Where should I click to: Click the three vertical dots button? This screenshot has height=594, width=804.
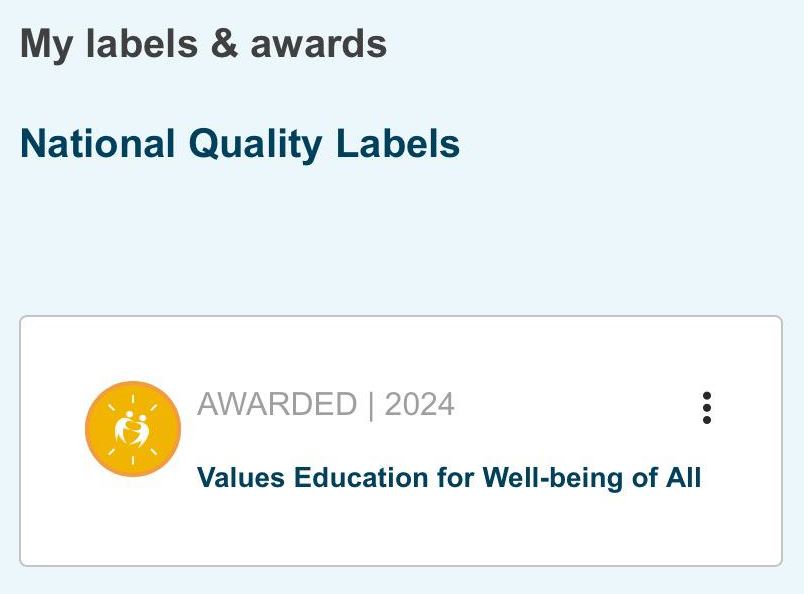[x=707, y=408]
